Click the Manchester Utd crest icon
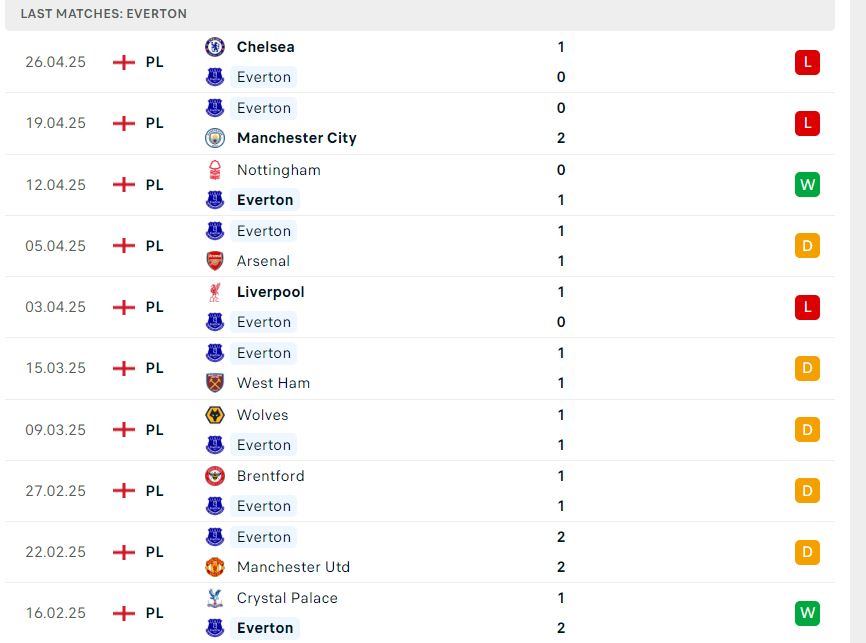 point(215,567)
